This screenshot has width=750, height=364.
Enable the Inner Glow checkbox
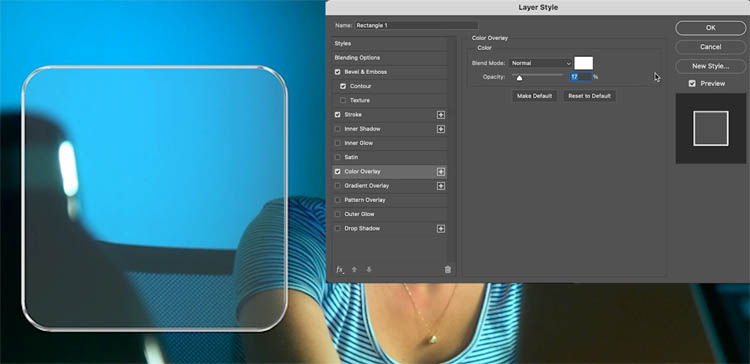pos(338,143)
